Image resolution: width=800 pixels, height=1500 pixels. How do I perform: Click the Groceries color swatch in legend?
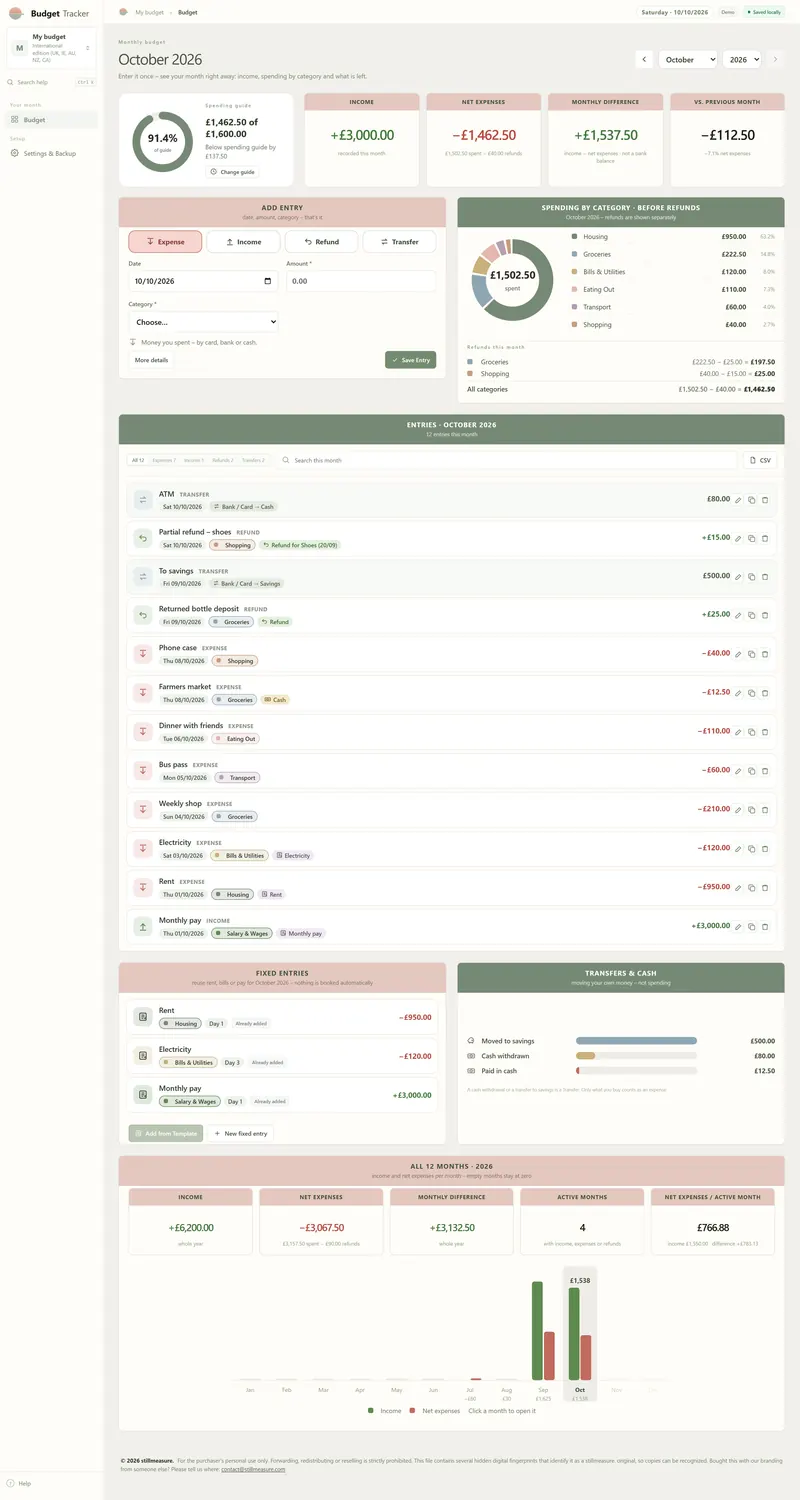coord(574,254)
